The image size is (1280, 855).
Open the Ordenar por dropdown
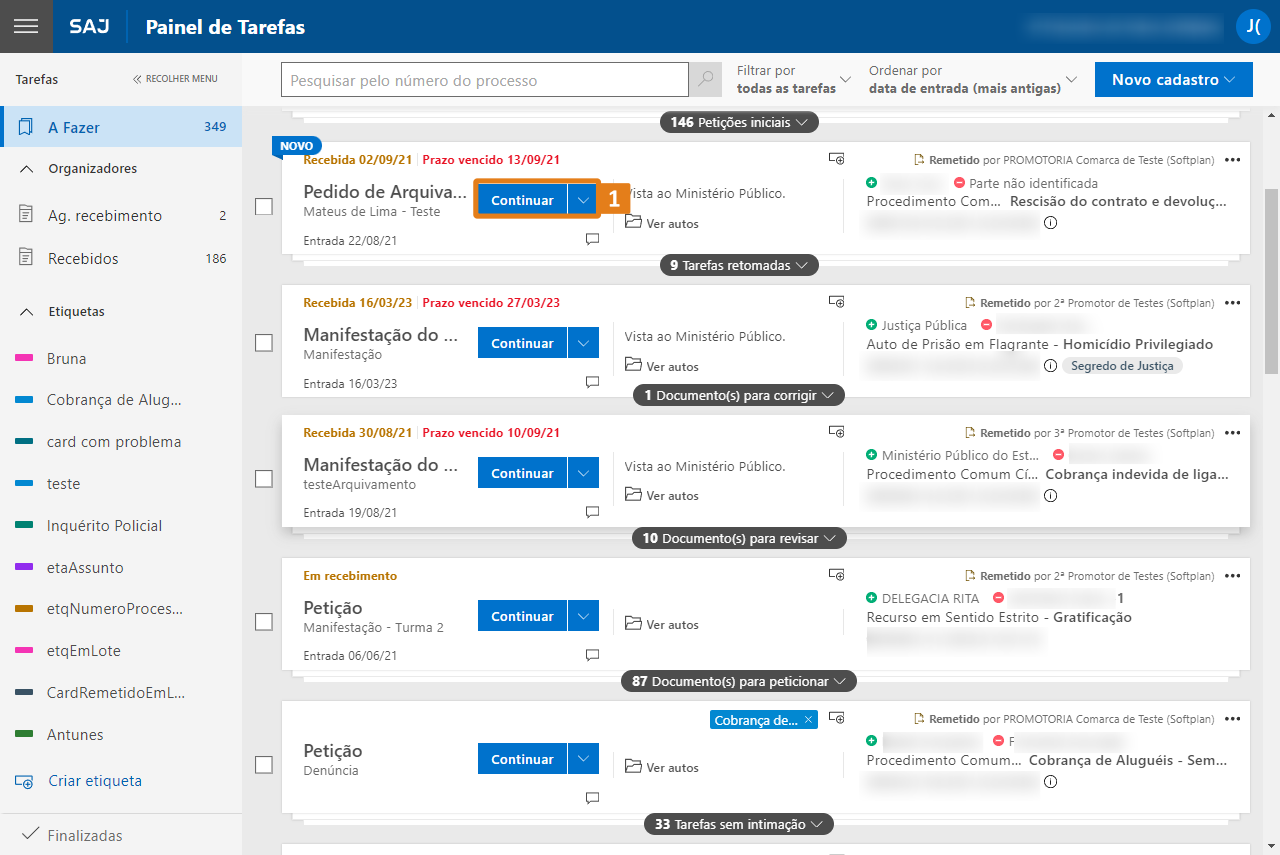click(x=973, y=80)
